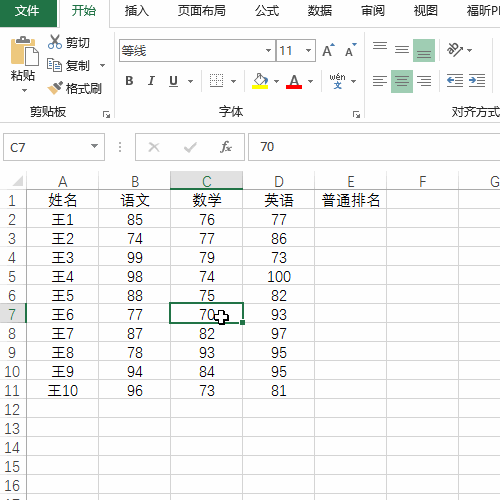Set middle vertical alignment
Viewport: 500px width, 500px height.
click(402, 50)
